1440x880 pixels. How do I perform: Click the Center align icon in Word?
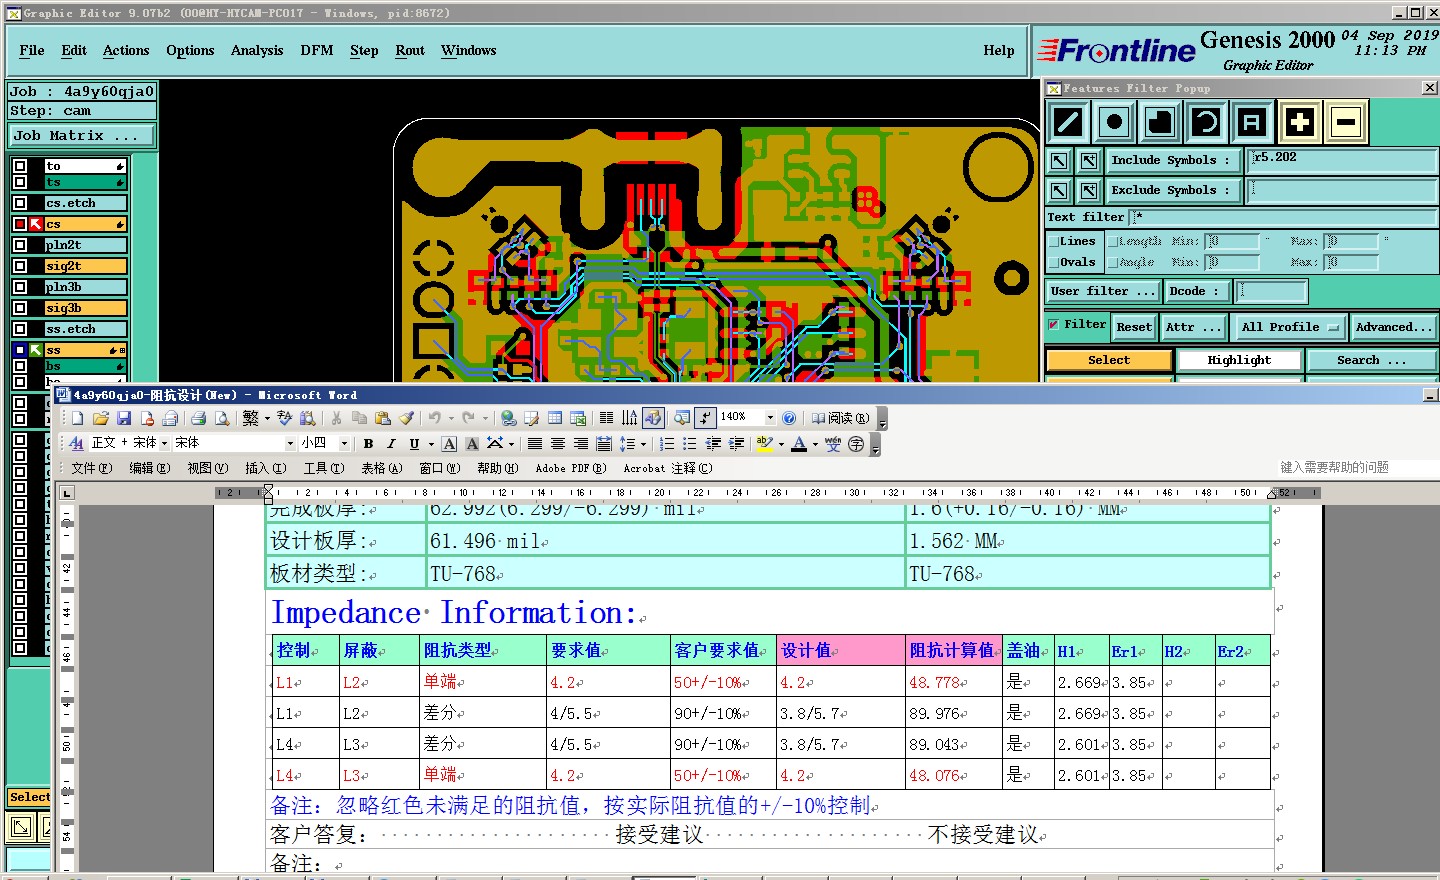click(x=558, y=444)
